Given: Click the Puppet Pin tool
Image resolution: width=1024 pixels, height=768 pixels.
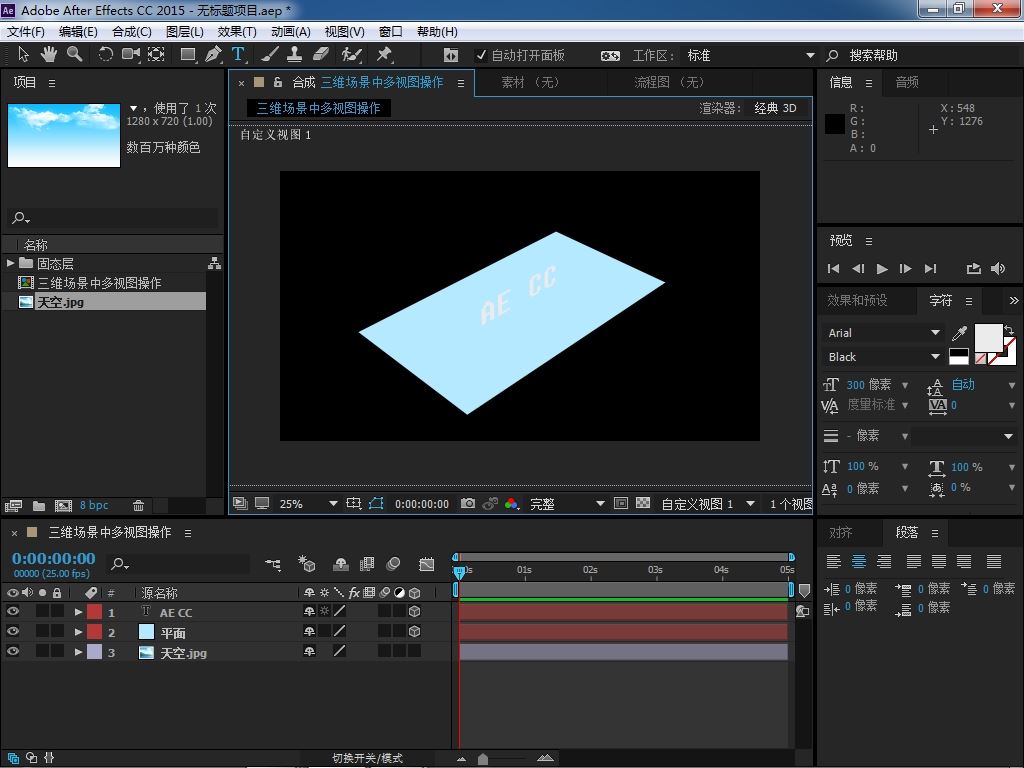Looking at the screenshot, I should (x=384, y=55).
